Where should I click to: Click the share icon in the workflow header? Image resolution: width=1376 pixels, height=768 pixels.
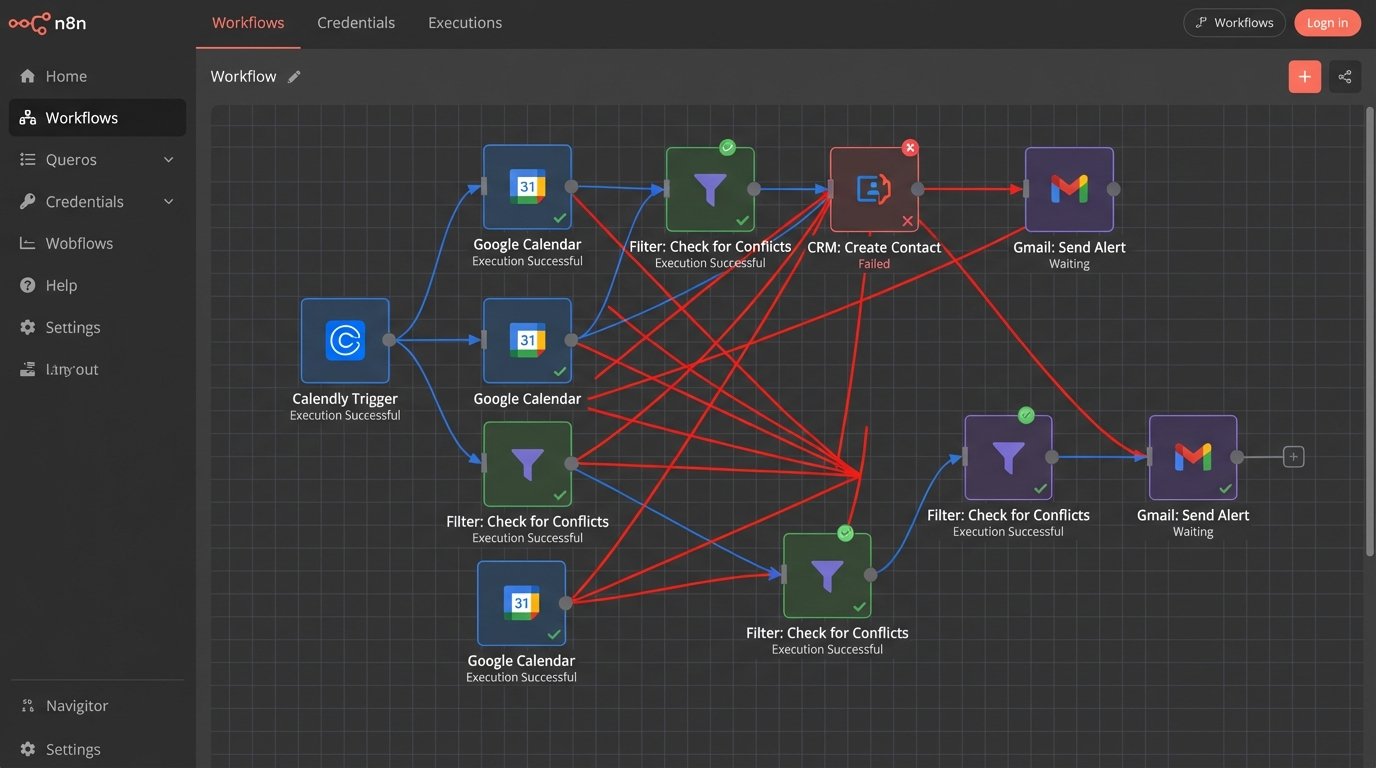click(1345, 77)
